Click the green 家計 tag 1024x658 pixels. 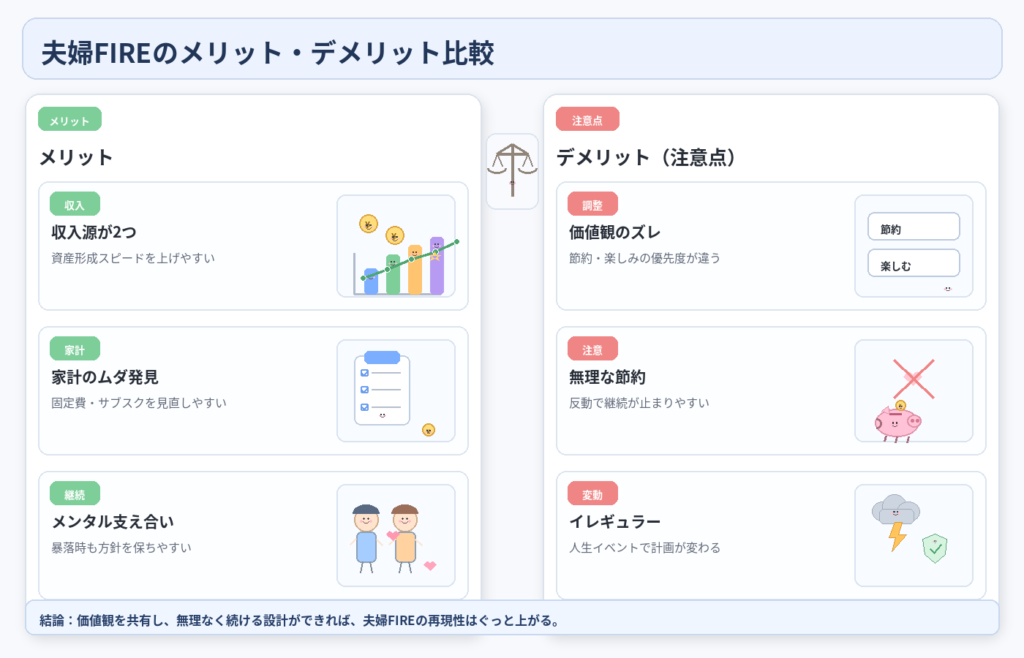tap(75, 349)
